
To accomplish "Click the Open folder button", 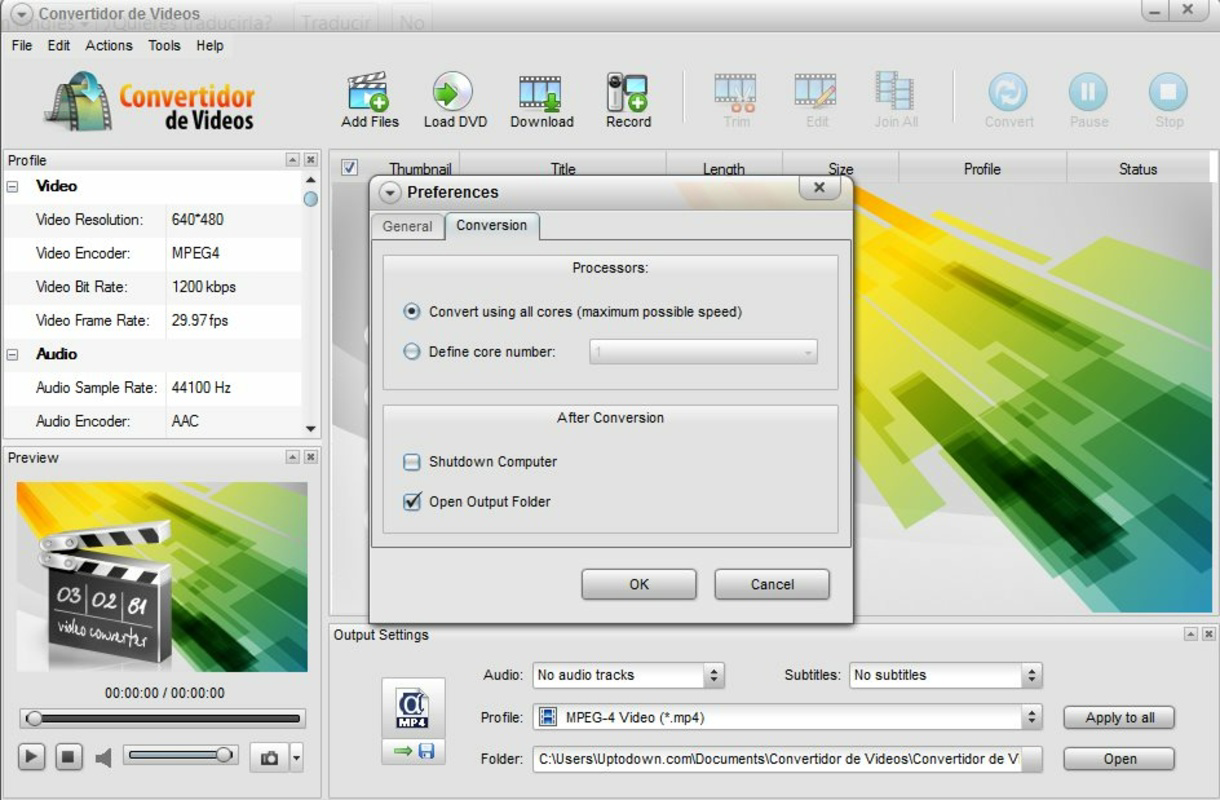I will click(1119, 759).
